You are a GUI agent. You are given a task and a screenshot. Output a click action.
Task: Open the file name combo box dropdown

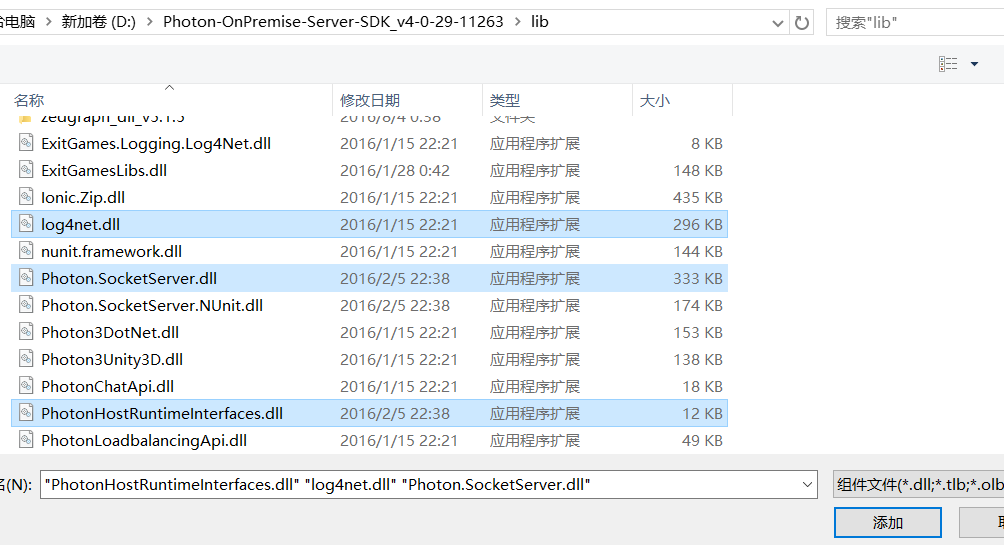pos(807,485)
